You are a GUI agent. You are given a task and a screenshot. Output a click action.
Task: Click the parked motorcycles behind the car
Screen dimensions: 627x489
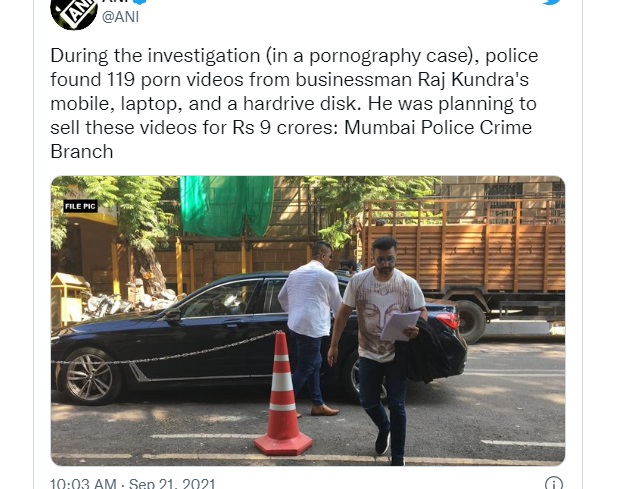click(x=128, y=302)
